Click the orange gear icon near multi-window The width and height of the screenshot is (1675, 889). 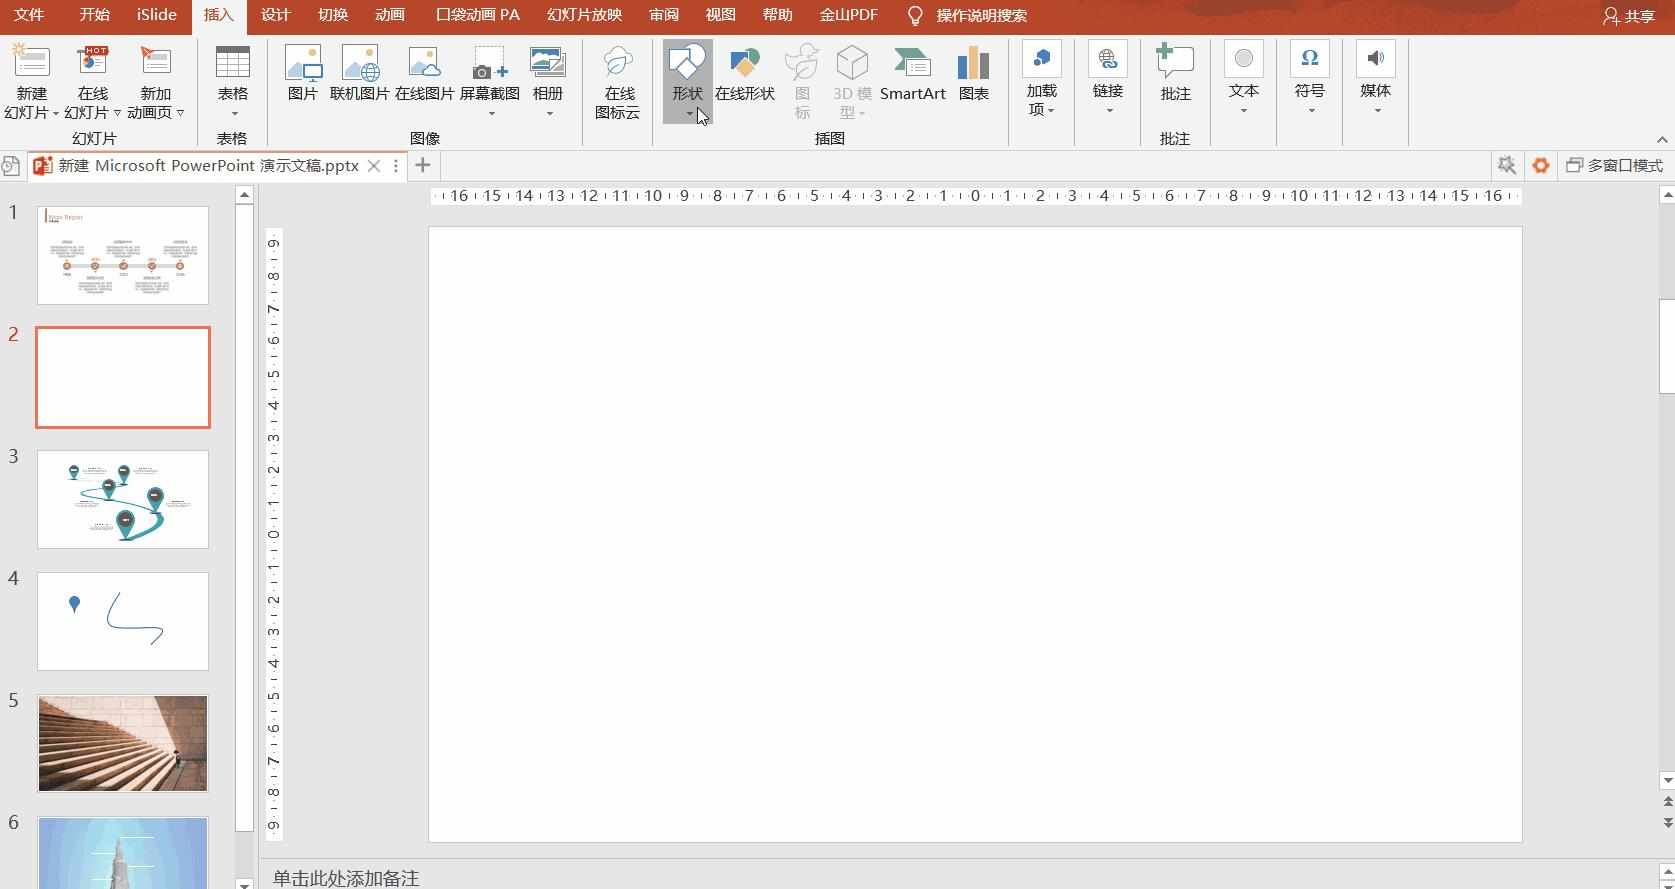coord(1541,165)
